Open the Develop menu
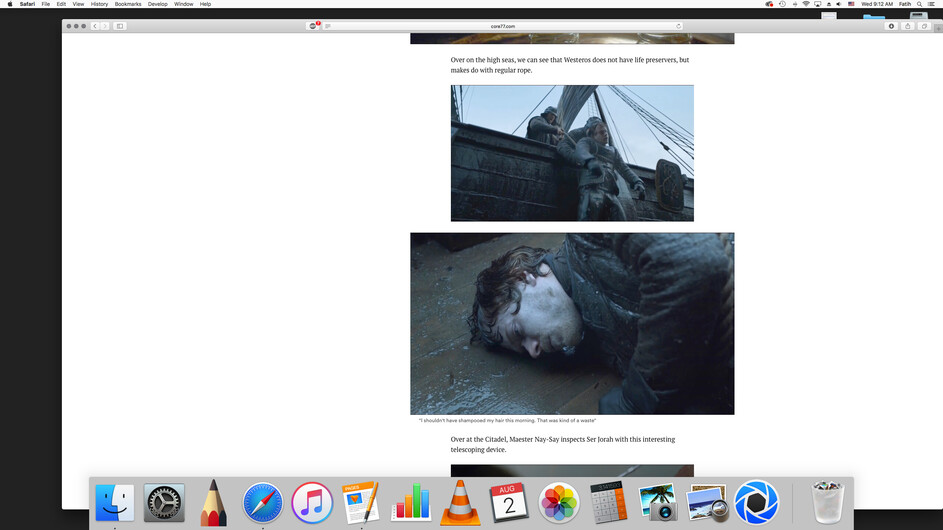The height and width of the screenshot is (530, 943). pos(158,4)
